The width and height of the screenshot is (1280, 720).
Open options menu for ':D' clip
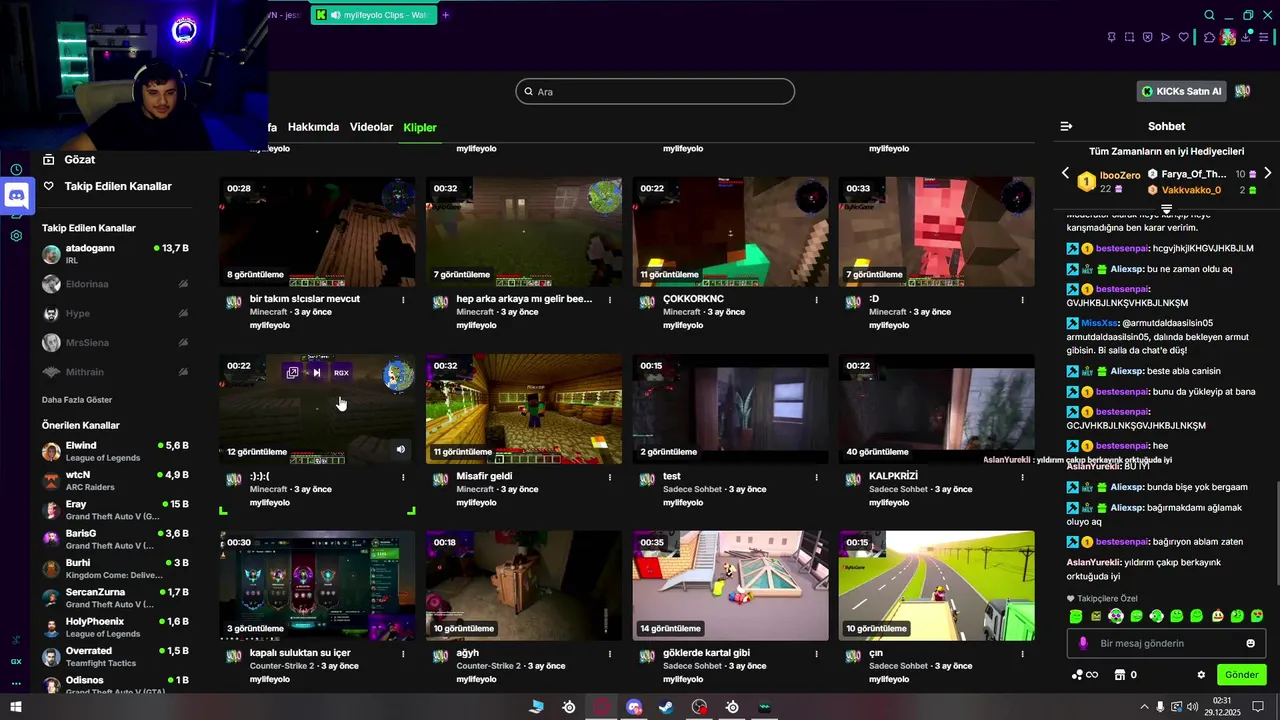[x=1022, y=299]
